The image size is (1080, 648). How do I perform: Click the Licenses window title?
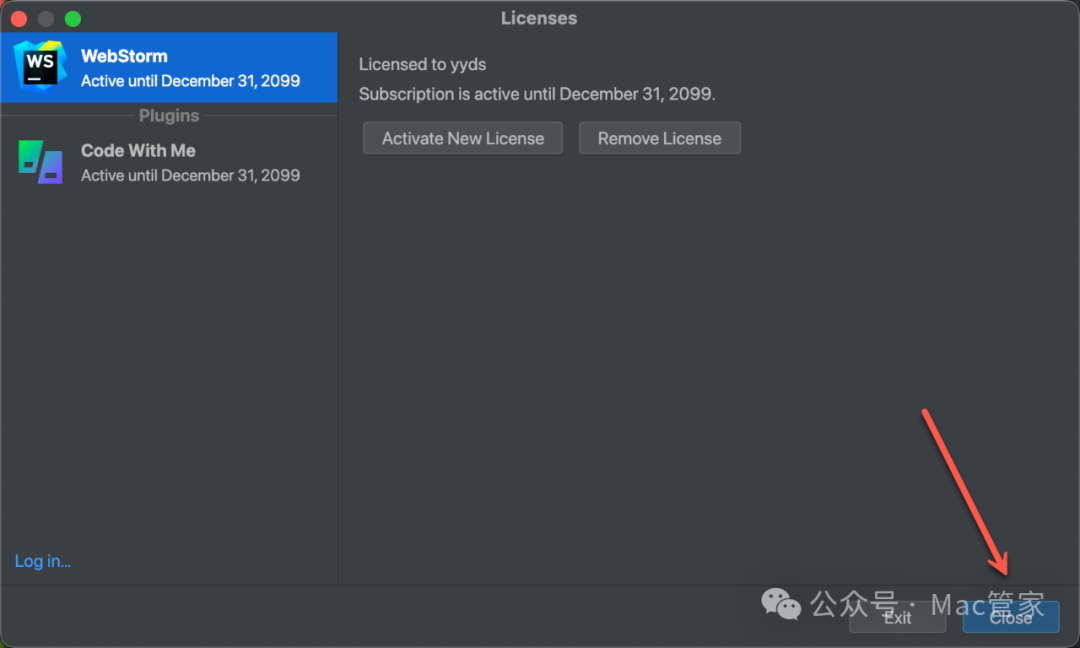(539, 18)
